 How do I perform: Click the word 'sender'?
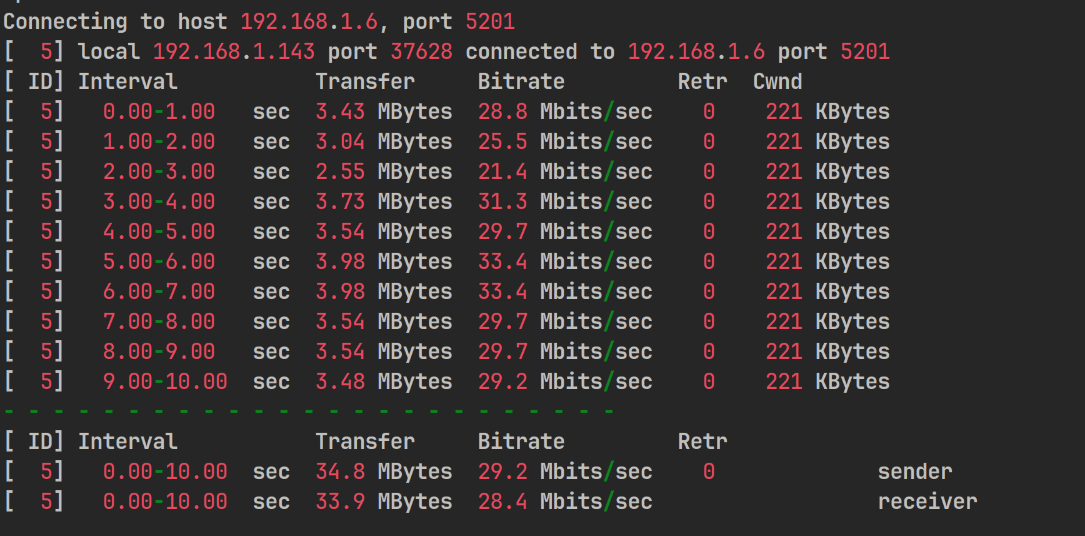click(915, 472)
